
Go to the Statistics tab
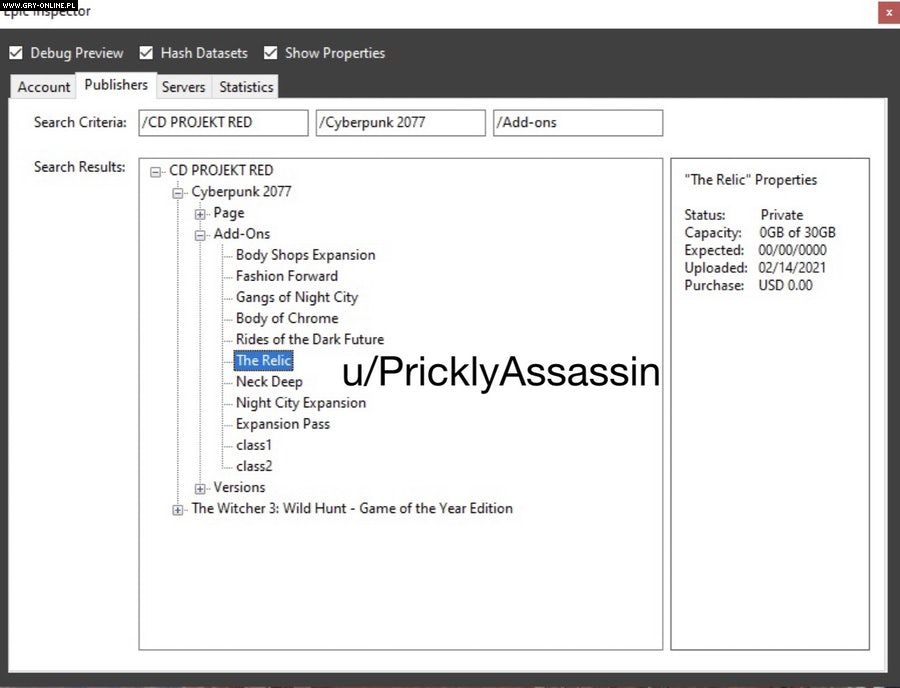click(x=246, y=87)
